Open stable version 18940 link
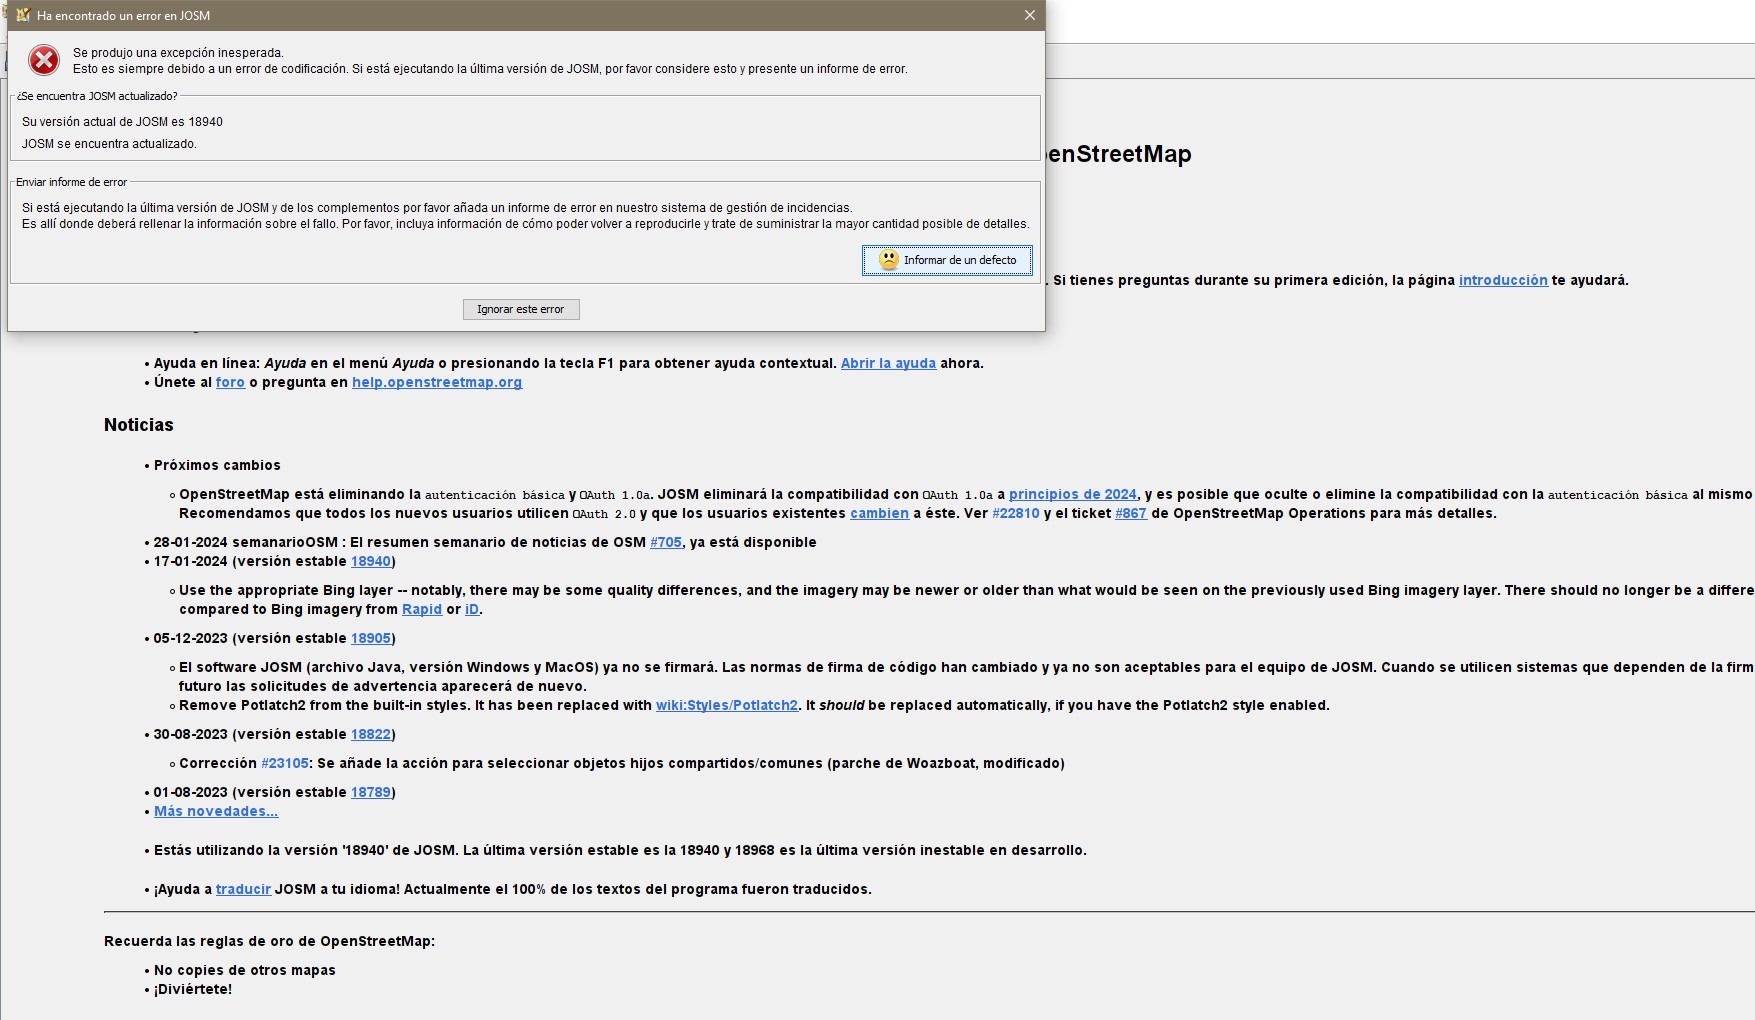This screenshot has width=1755, height=1020. point(371,561)
